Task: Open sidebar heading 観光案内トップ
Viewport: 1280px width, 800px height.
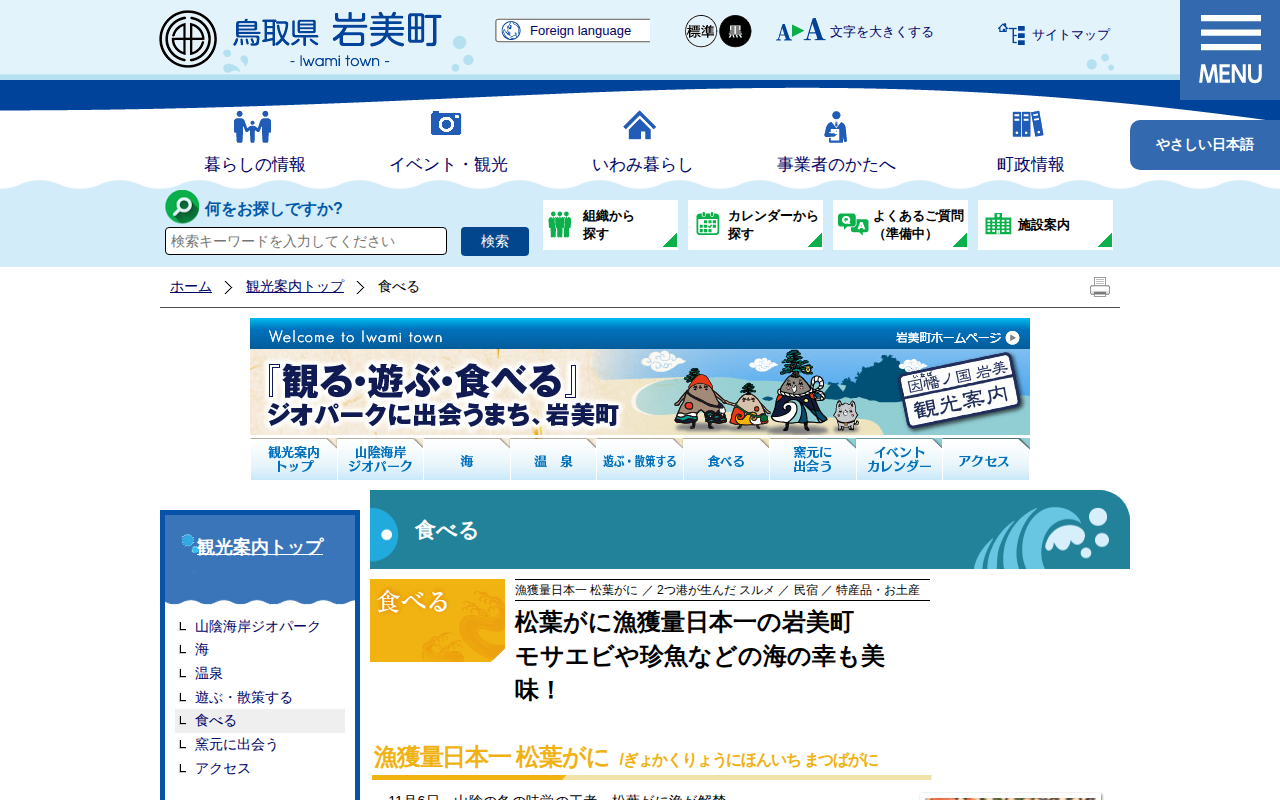Action: pos(260,547)
